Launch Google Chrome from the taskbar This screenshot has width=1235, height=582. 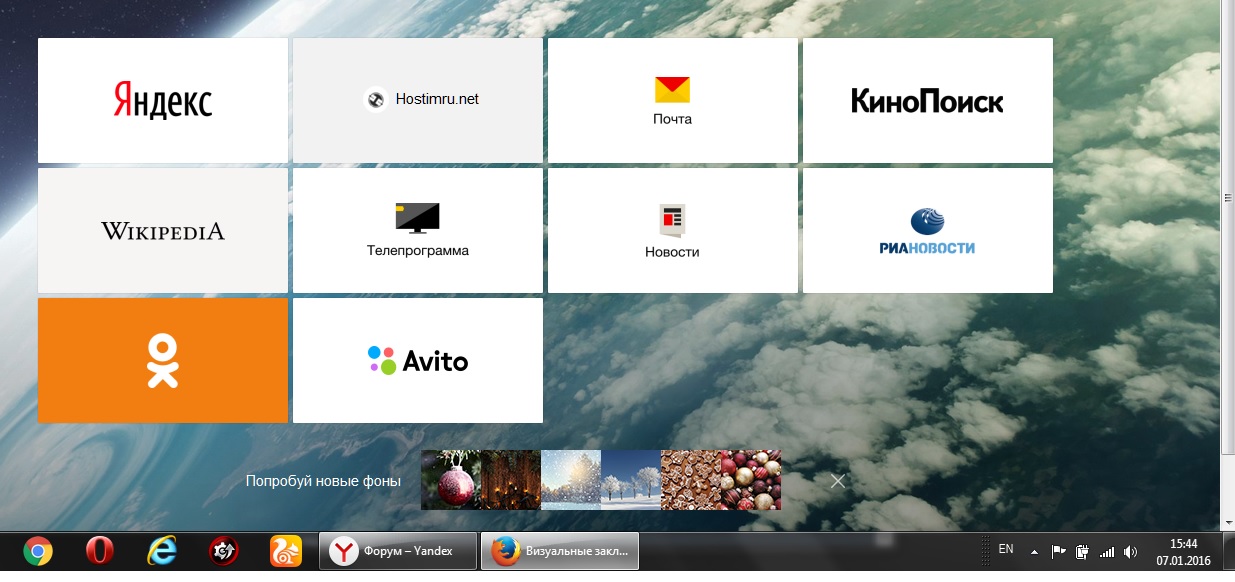coord(38,551)
